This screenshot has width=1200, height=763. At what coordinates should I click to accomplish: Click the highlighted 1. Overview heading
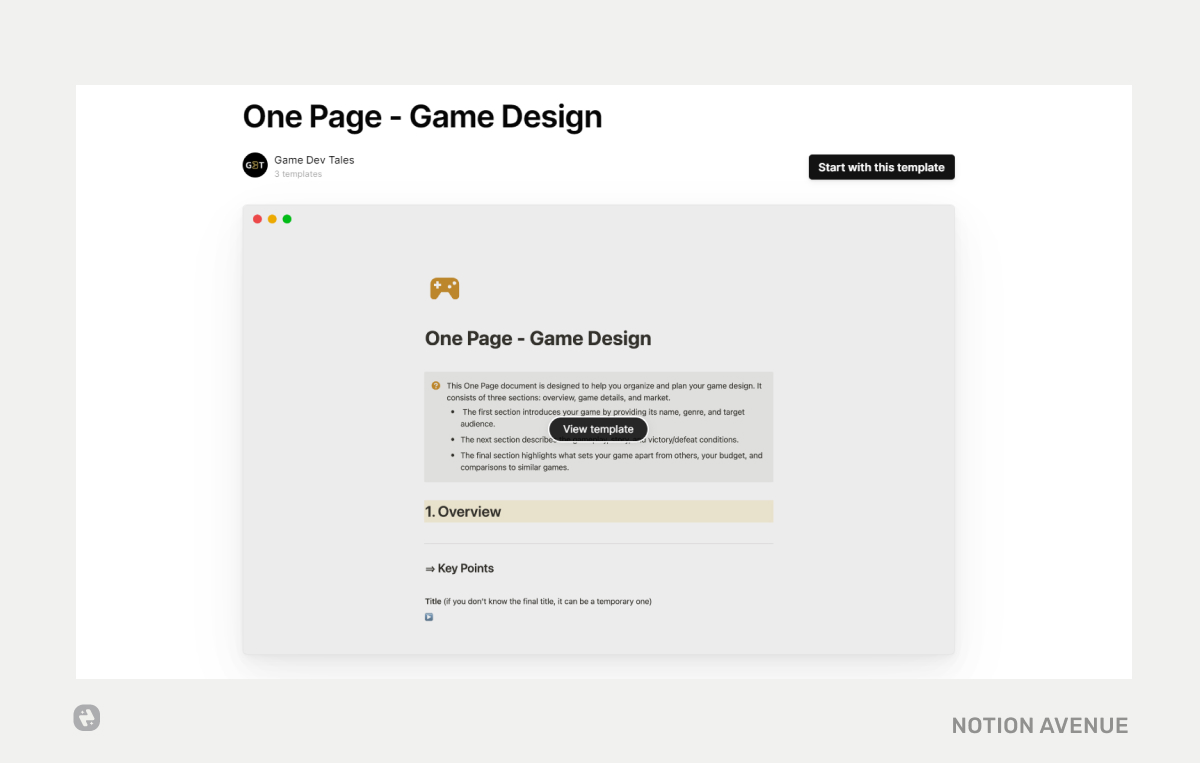(463, 511)
